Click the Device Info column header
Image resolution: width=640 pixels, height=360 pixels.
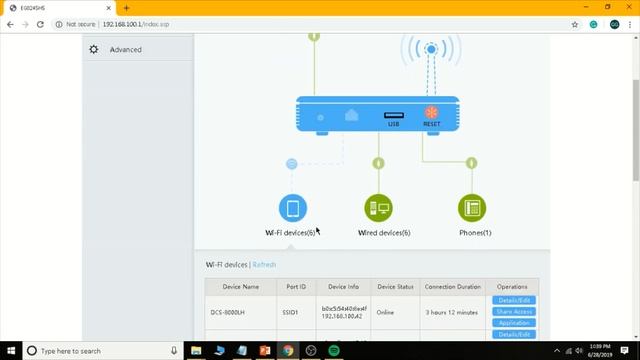point(343,287)
